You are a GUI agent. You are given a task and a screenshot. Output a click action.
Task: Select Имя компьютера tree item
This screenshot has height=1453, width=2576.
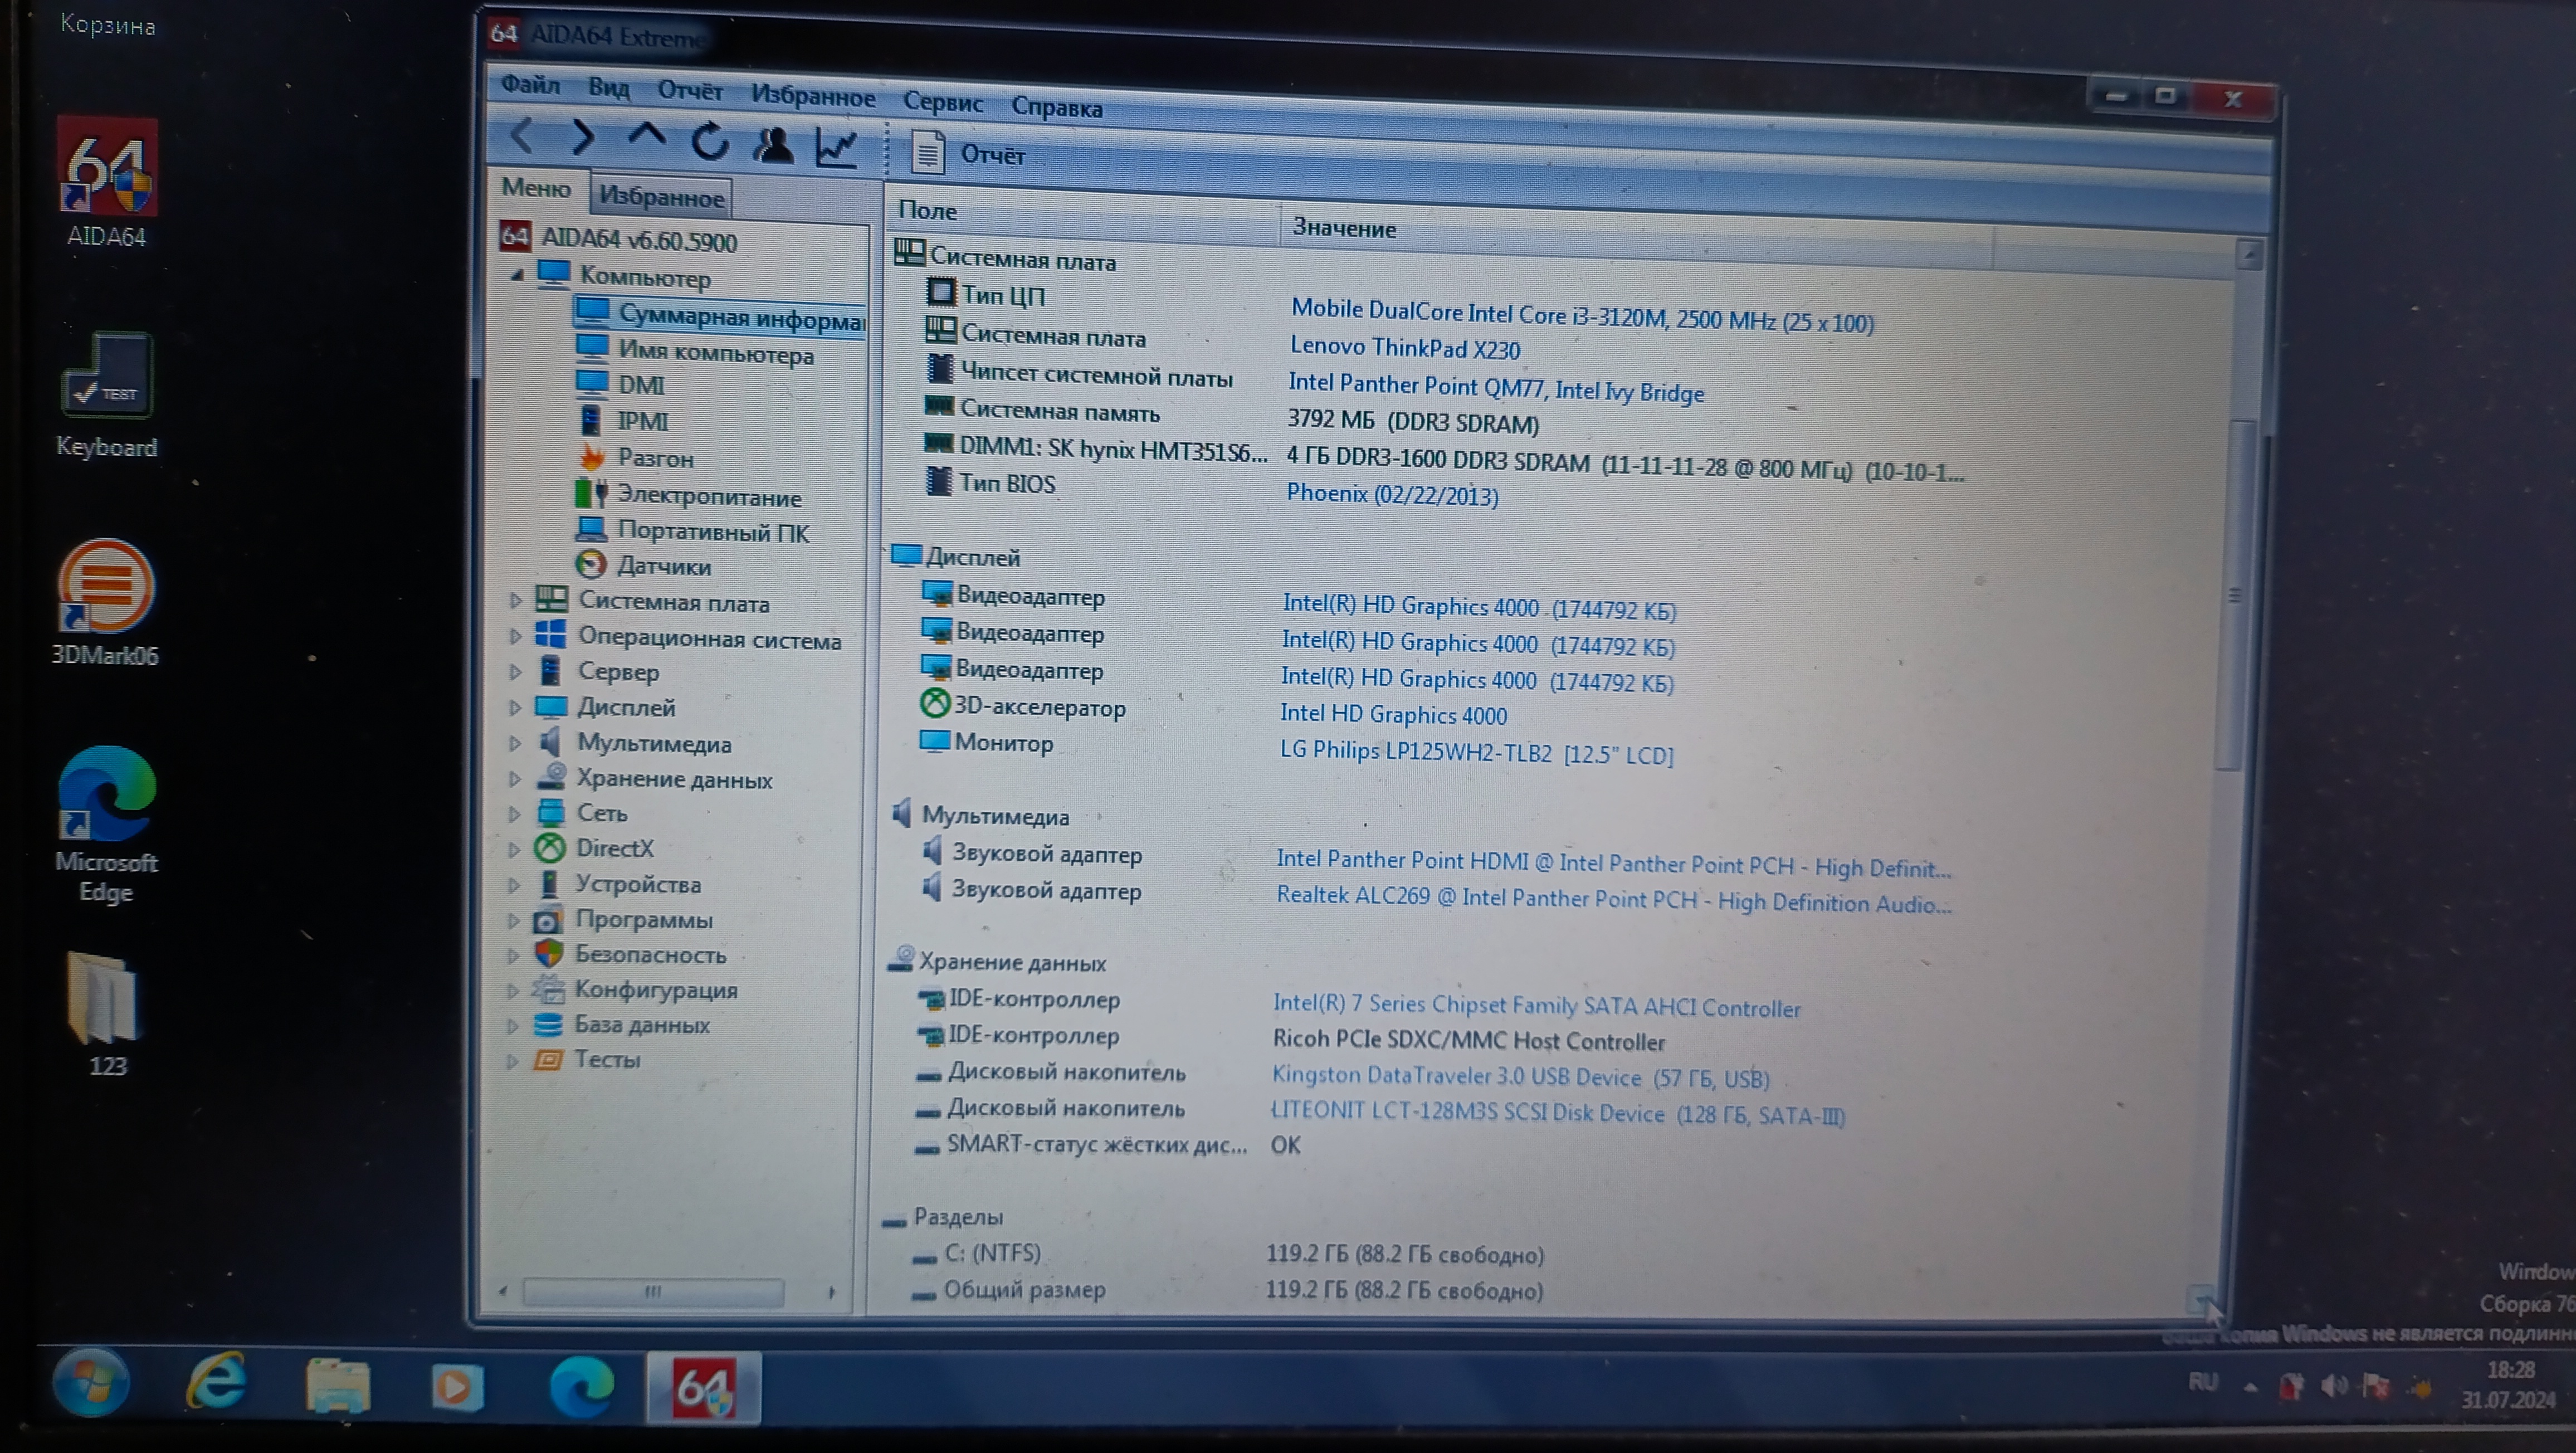(x=696, y=352)
